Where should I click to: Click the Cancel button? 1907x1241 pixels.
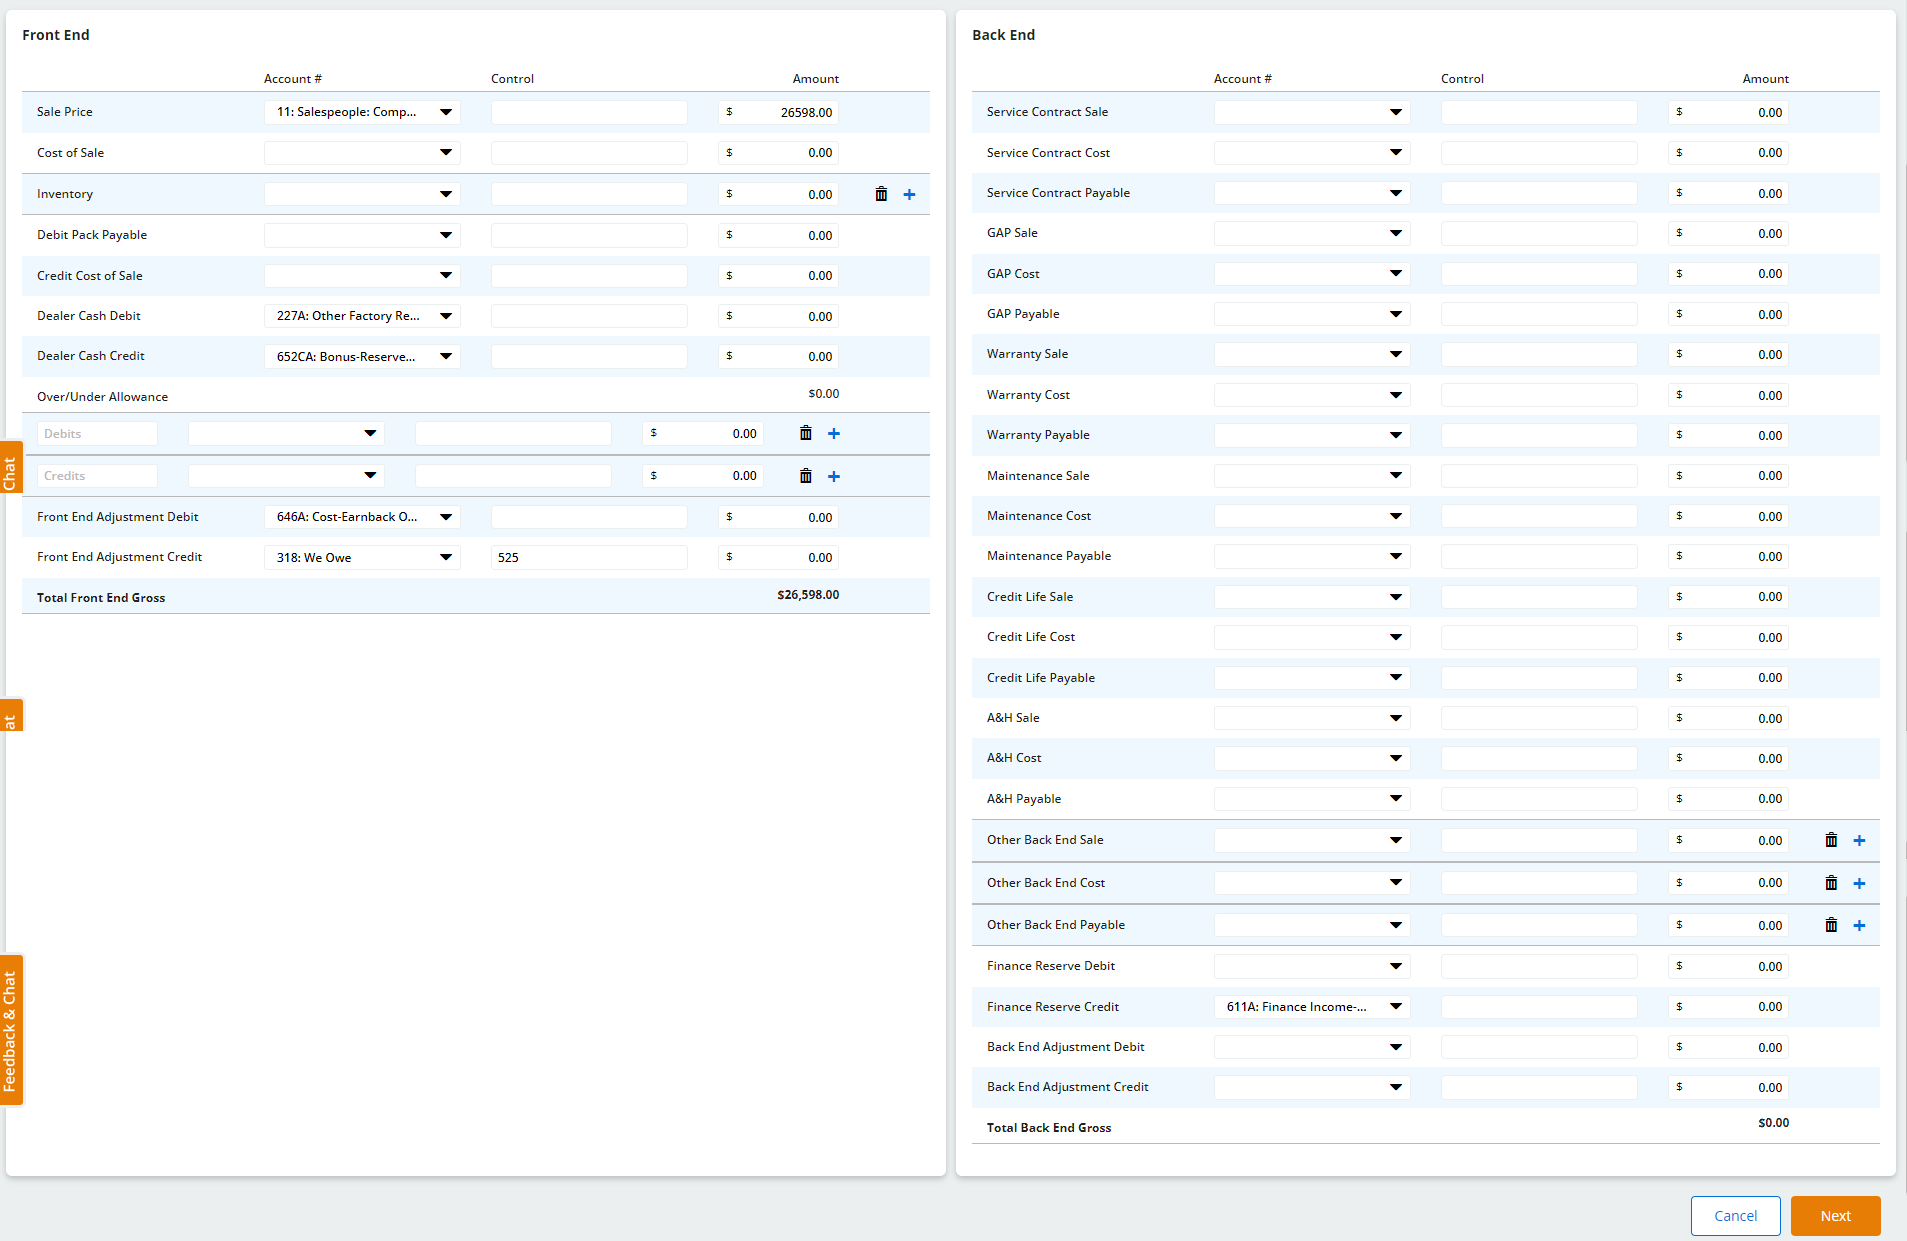pos(1735,1216)
